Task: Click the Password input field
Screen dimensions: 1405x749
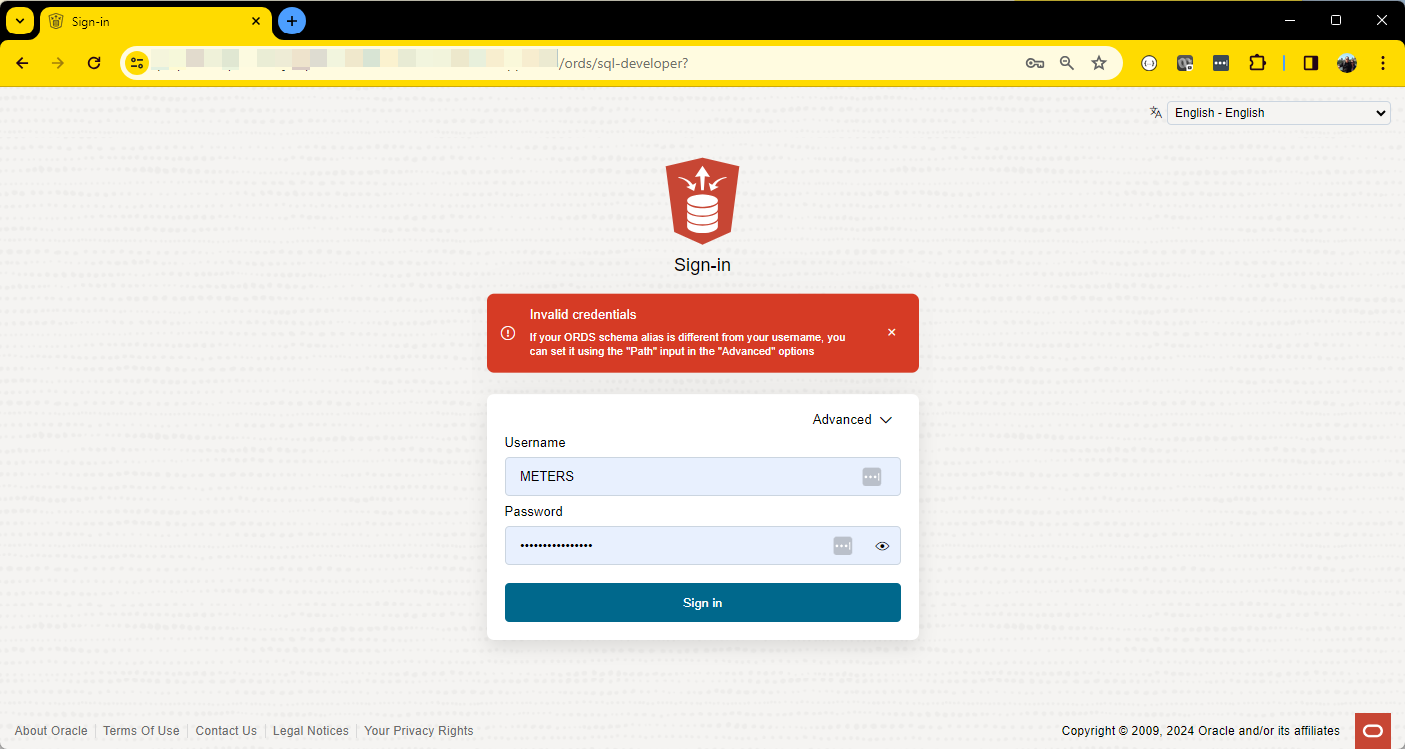Action: [703, 546]
